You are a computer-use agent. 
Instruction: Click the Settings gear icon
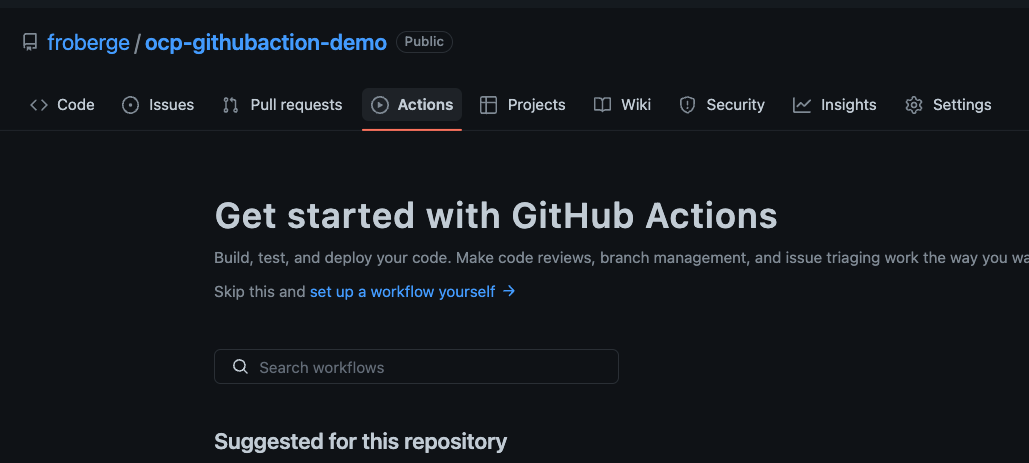[x=914, y=105]
